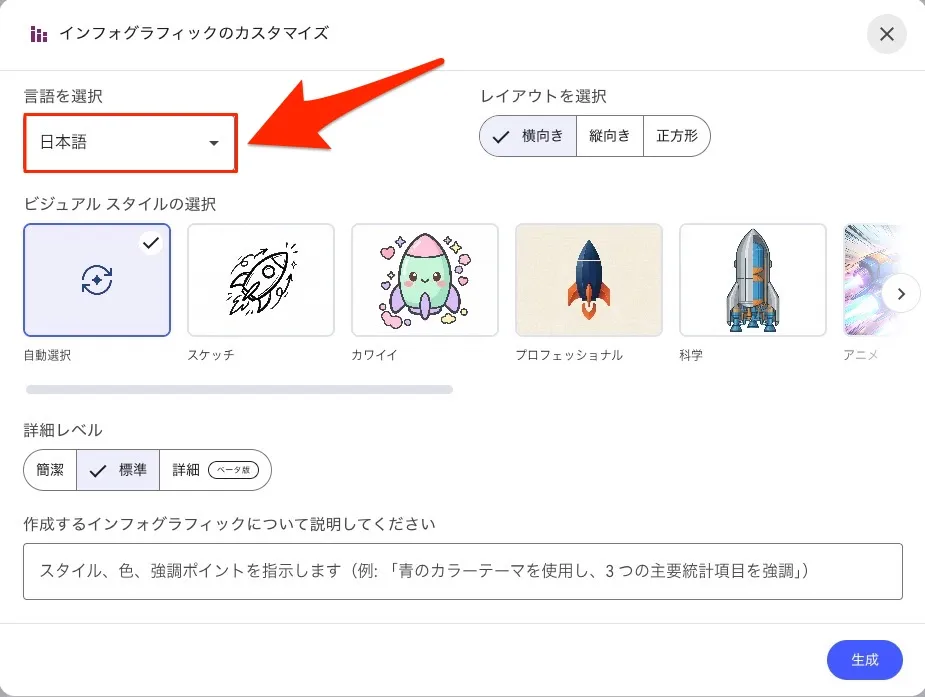Select the Sketch rocket style thumbnail
The image size is (925, 697).
point(261,280)
